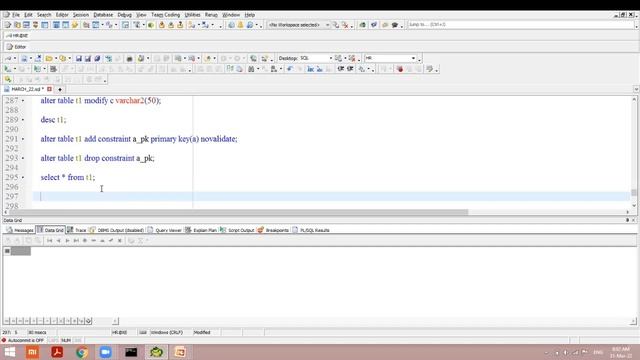Click the Save file floppy icon
This screenshot has width=640, height=360.
tap(79, 58)
